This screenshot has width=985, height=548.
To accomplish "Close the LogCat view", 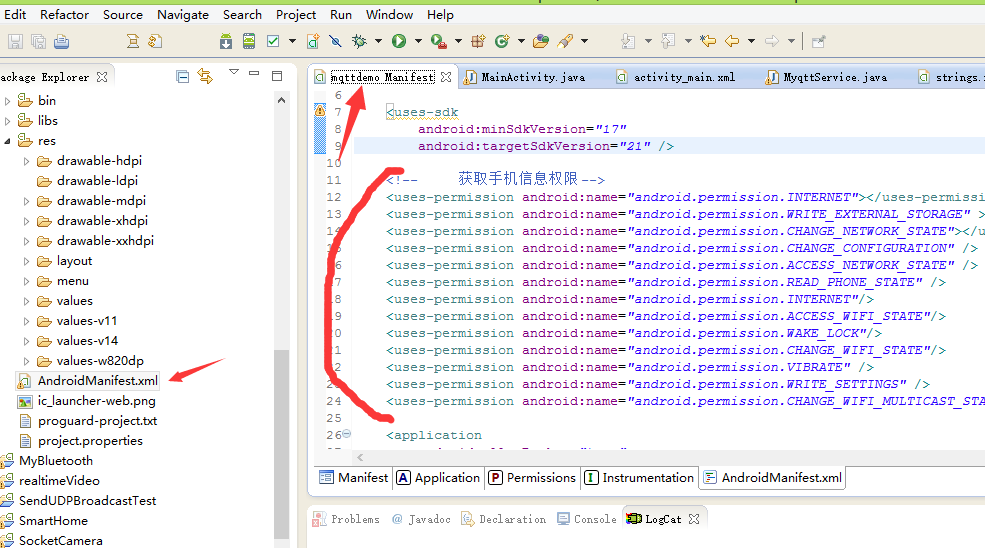I will [694, 519].
